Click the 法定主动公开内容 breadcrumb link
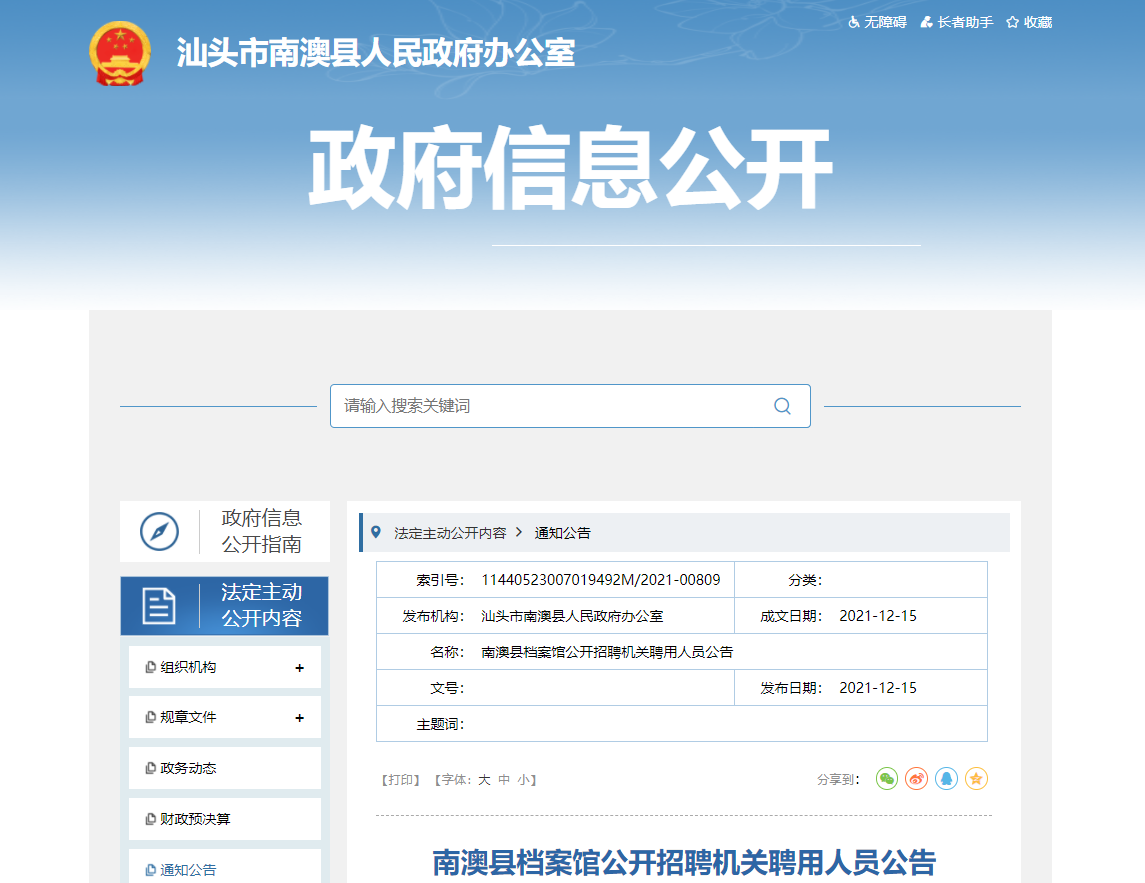The height and width of the screenshot is (883, 1145). pos(450,533)
